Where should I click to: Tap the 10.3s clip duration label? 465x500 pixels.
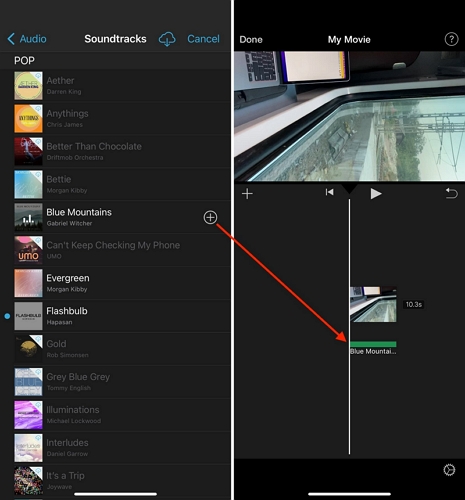pyautogui.click(x=414, y=304)
